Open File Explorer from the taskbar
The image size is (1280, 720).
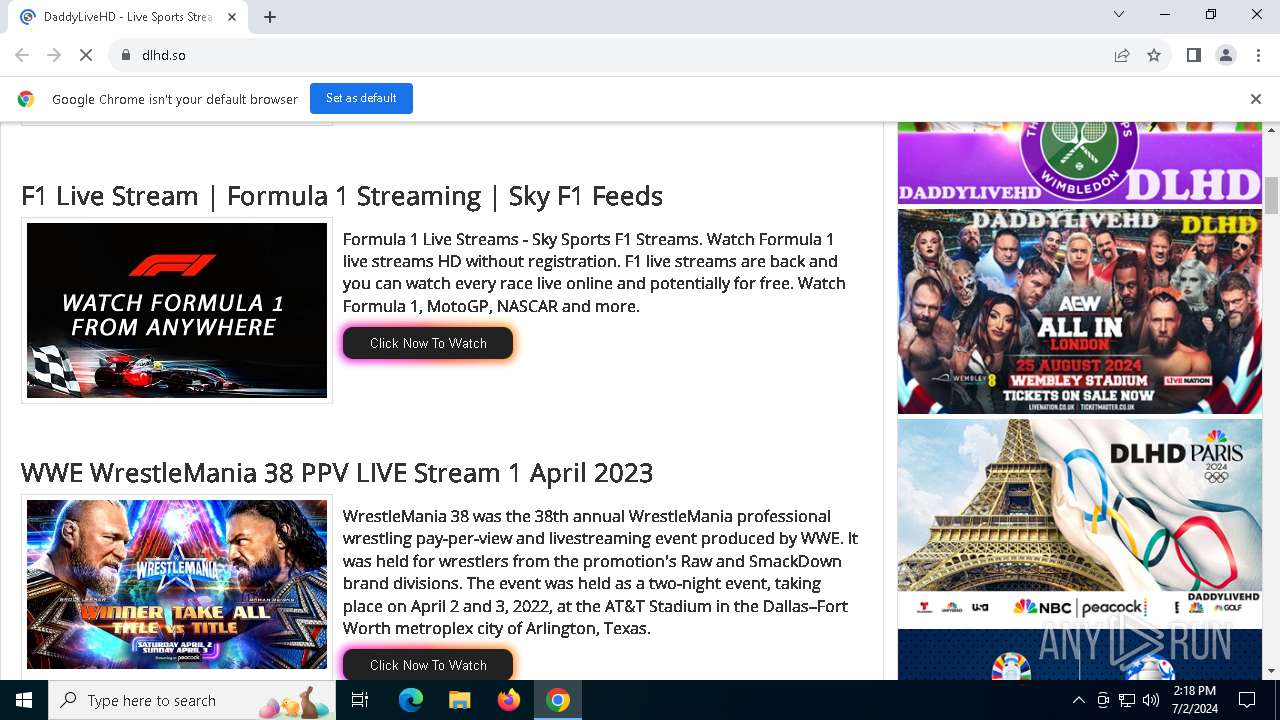(x=460, y=700)
